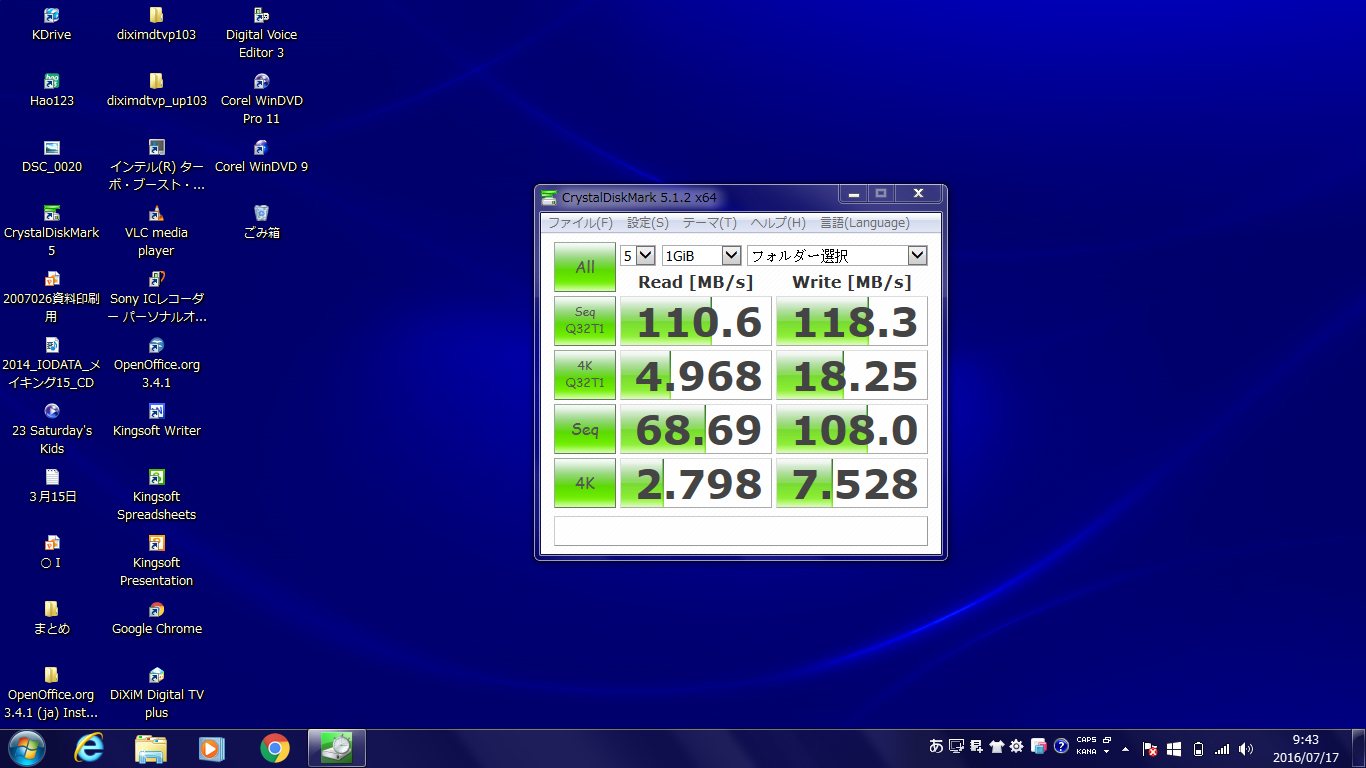Select the Corel WinDVD Pro 11 shortcut
The height and width of the screenshot is (768, 1366).
261,99
